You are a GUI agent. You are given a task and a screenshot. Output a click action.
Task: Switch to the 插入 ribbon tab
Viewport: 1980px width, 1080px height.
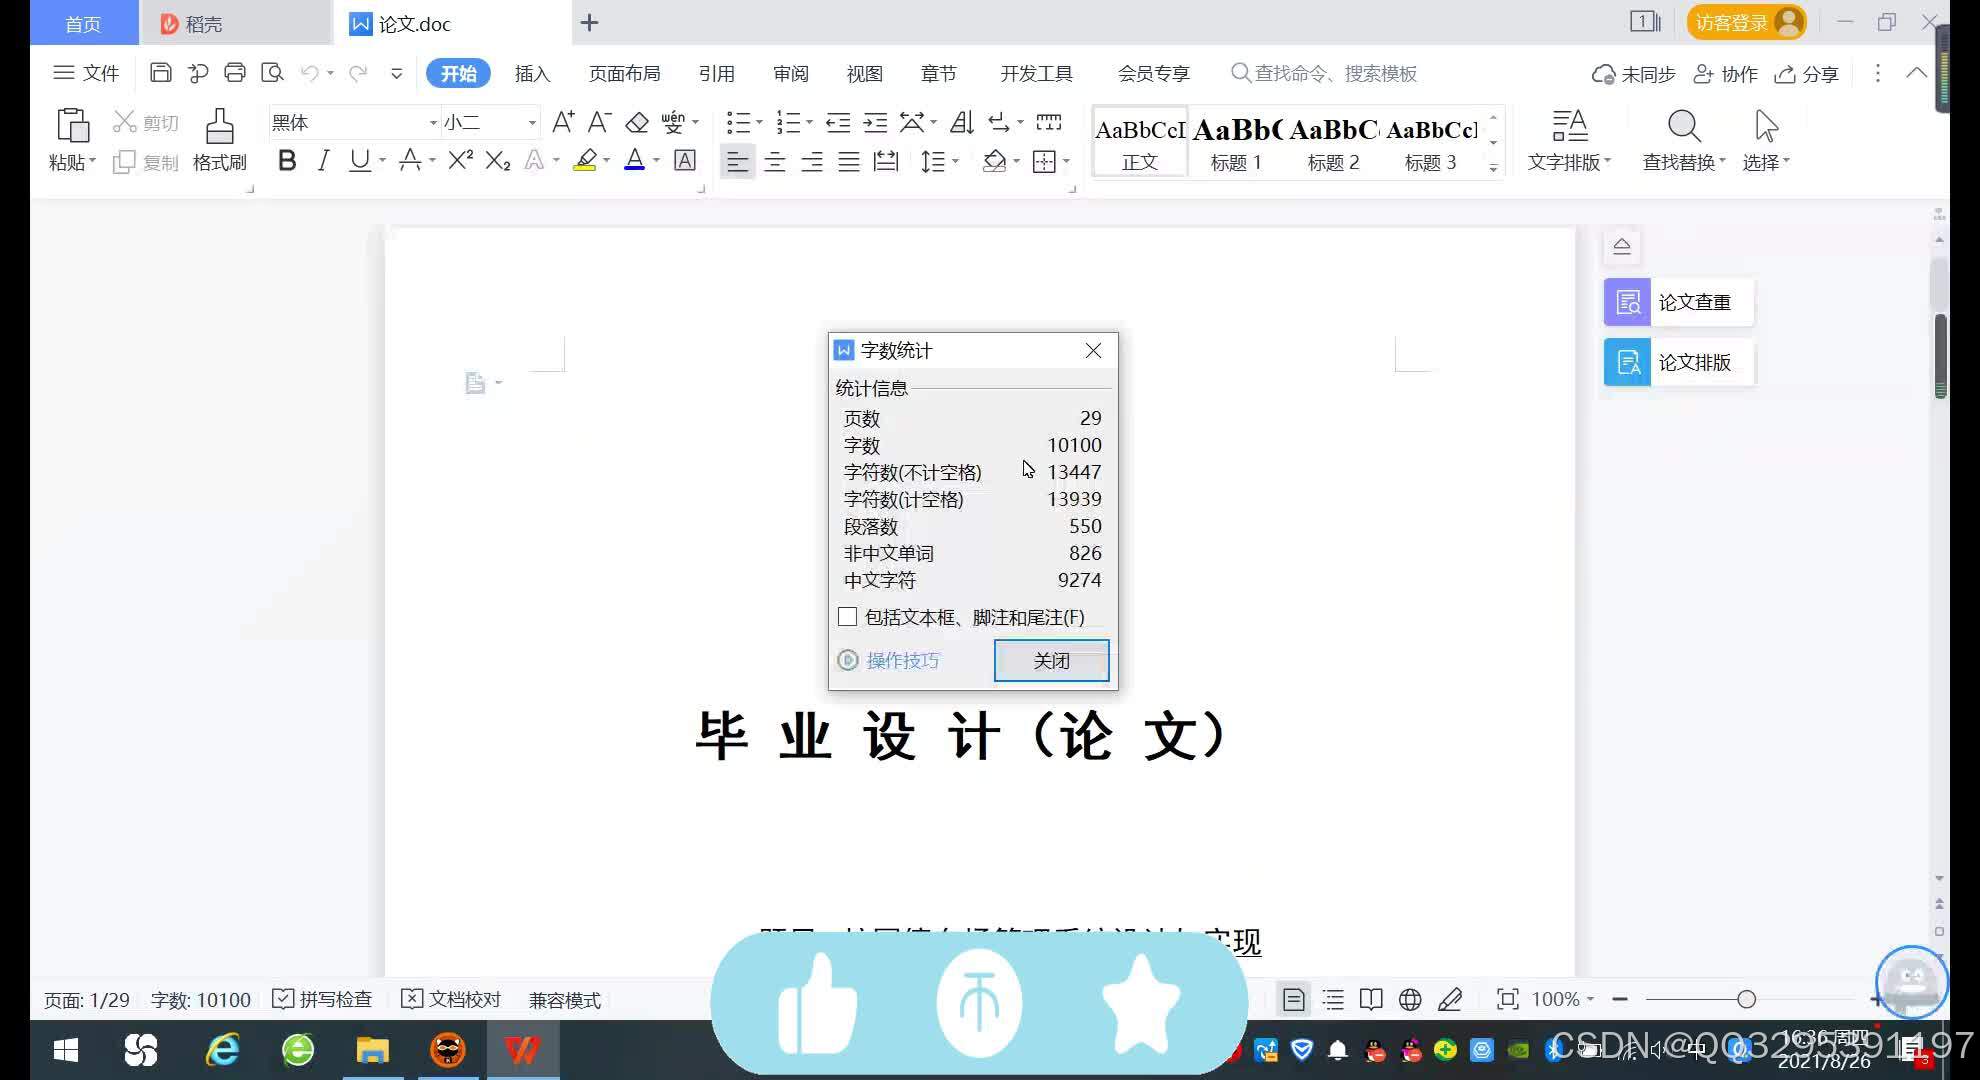[x=532, y=73]
